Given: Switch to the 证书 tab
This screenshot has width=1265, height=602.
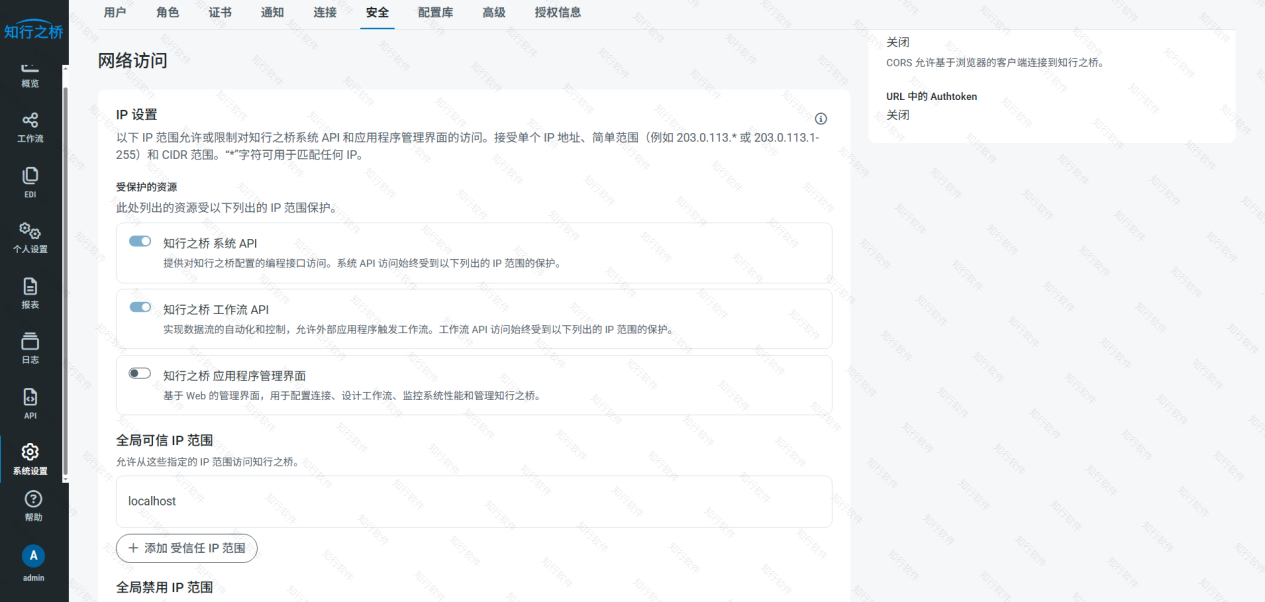Looking at the screenshot, I should click(x=220, y=13).
